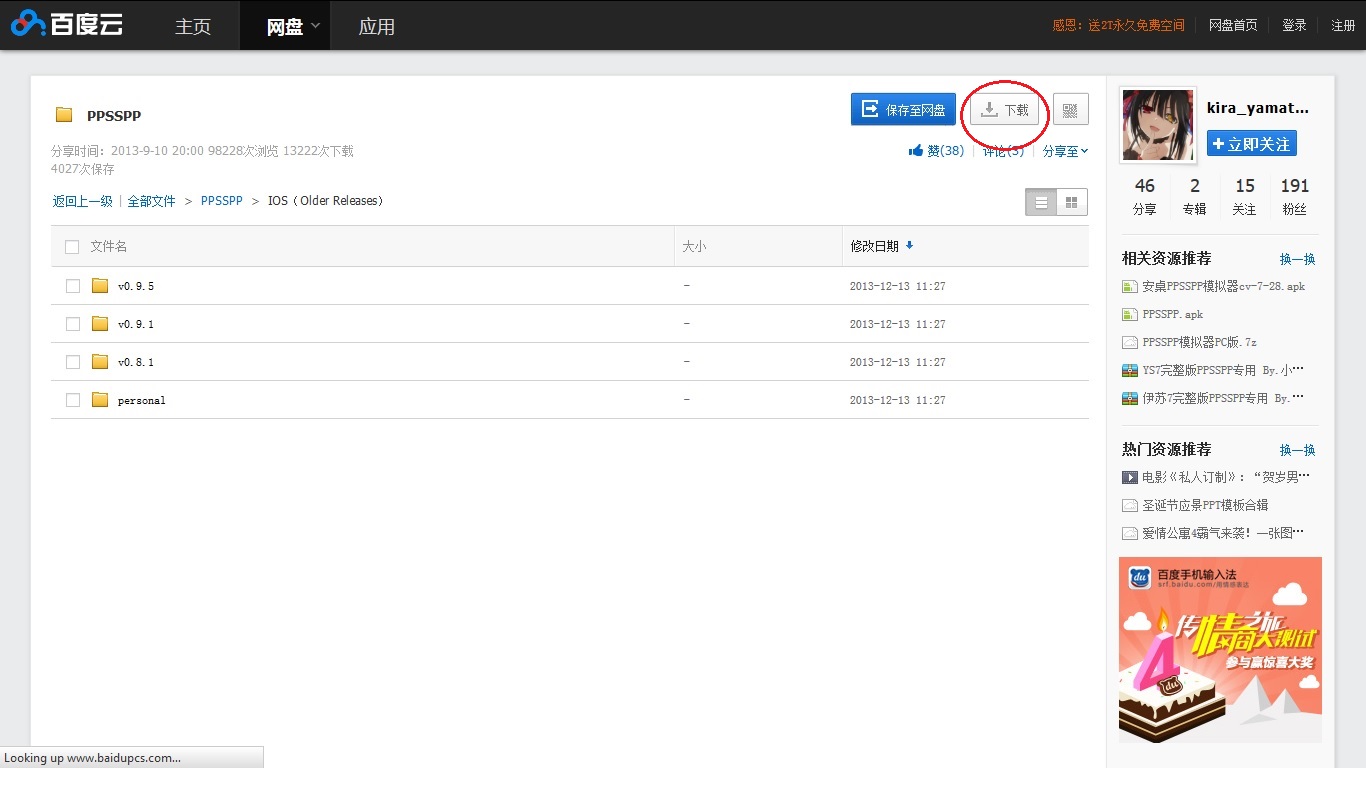Click the thumbs-up like icon
Image resolution: width=1366 pixels, height=811 pixels.
(915, 151)
